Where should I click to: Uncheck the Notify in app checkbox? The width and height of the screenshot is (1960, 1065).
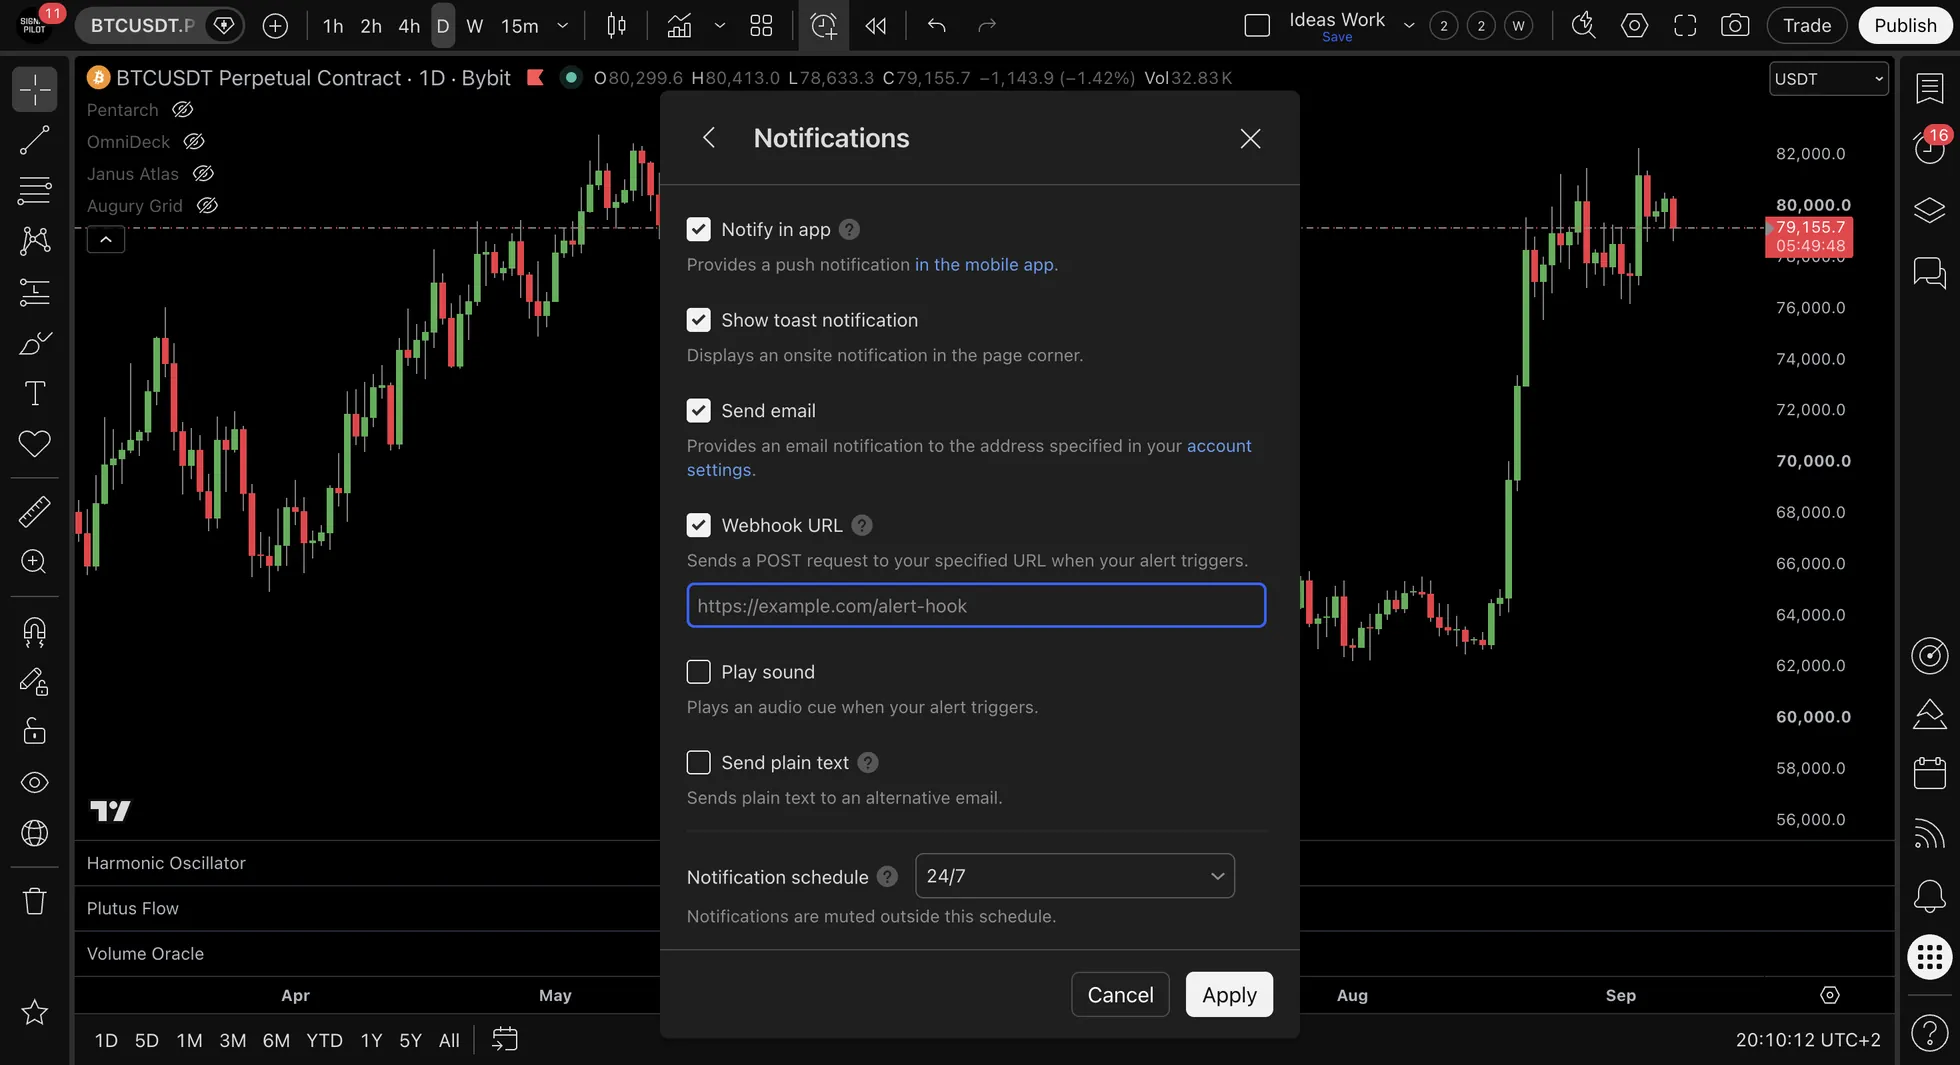click(x=698, y=229)
